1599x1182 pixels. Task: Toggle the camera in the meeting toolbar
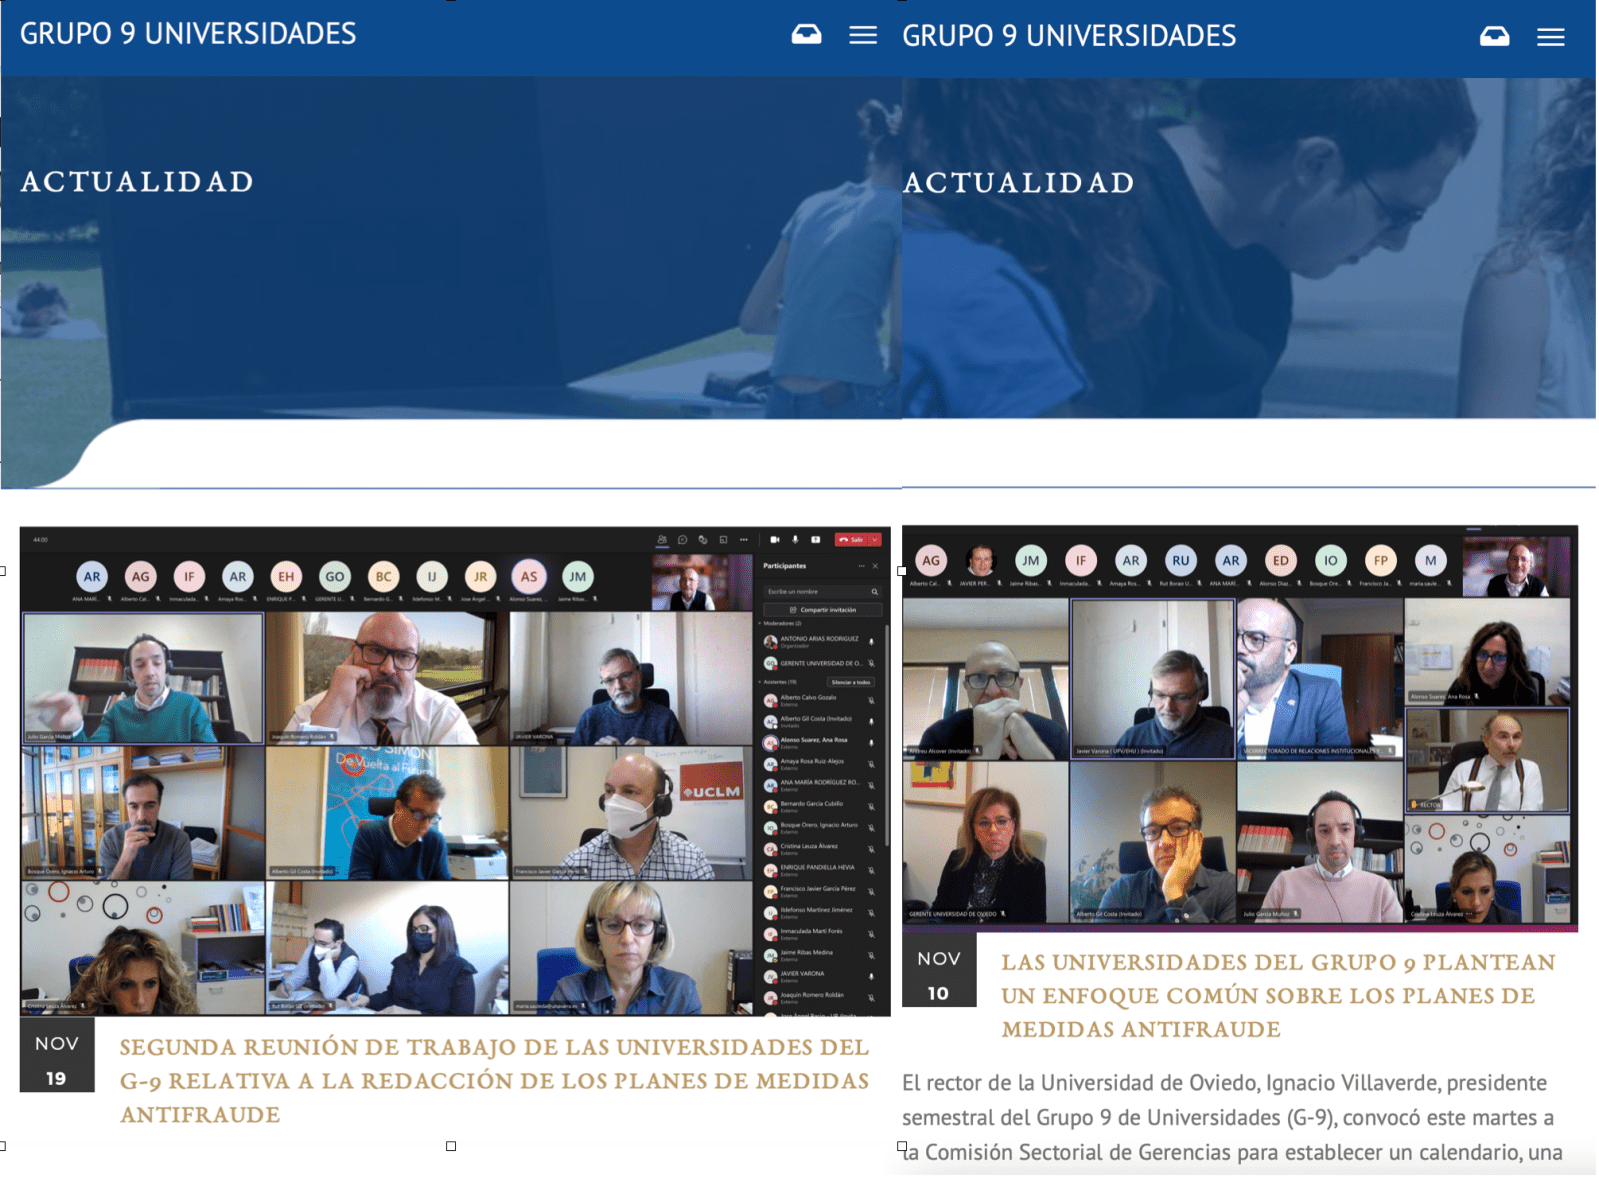pos(775,540)
